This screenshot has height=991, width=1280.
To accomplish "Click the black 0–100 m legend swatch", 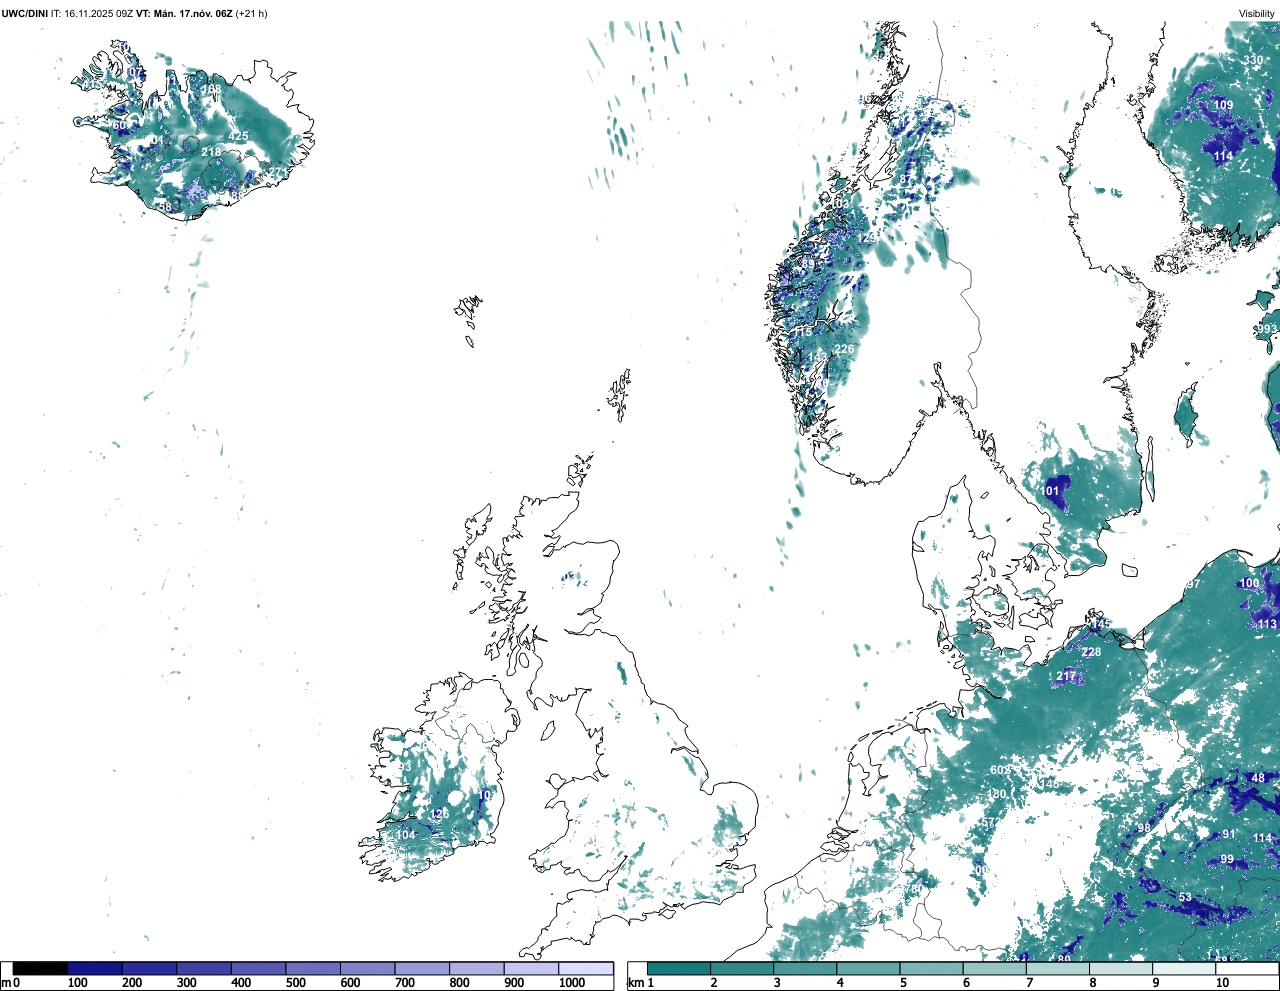I will tap(40, 969).
